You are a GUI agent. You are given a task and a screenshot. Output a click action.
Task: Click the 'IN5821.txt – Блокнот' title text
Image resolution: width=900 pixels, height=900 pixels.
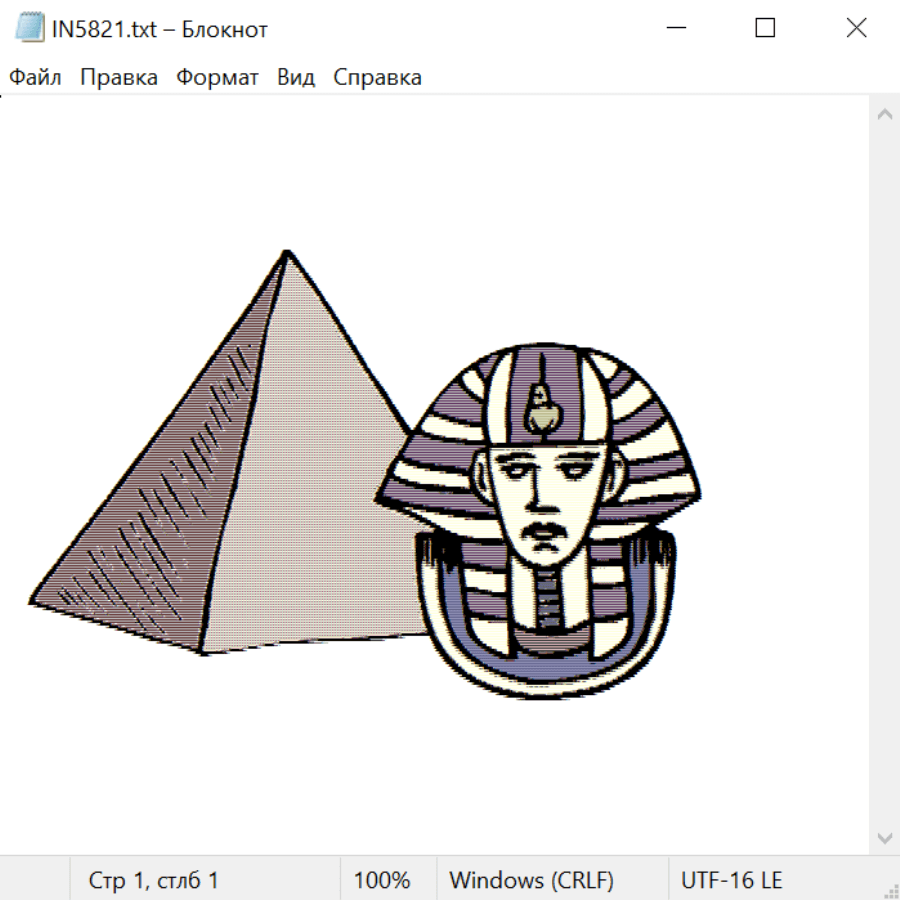[x=160, y=29]
